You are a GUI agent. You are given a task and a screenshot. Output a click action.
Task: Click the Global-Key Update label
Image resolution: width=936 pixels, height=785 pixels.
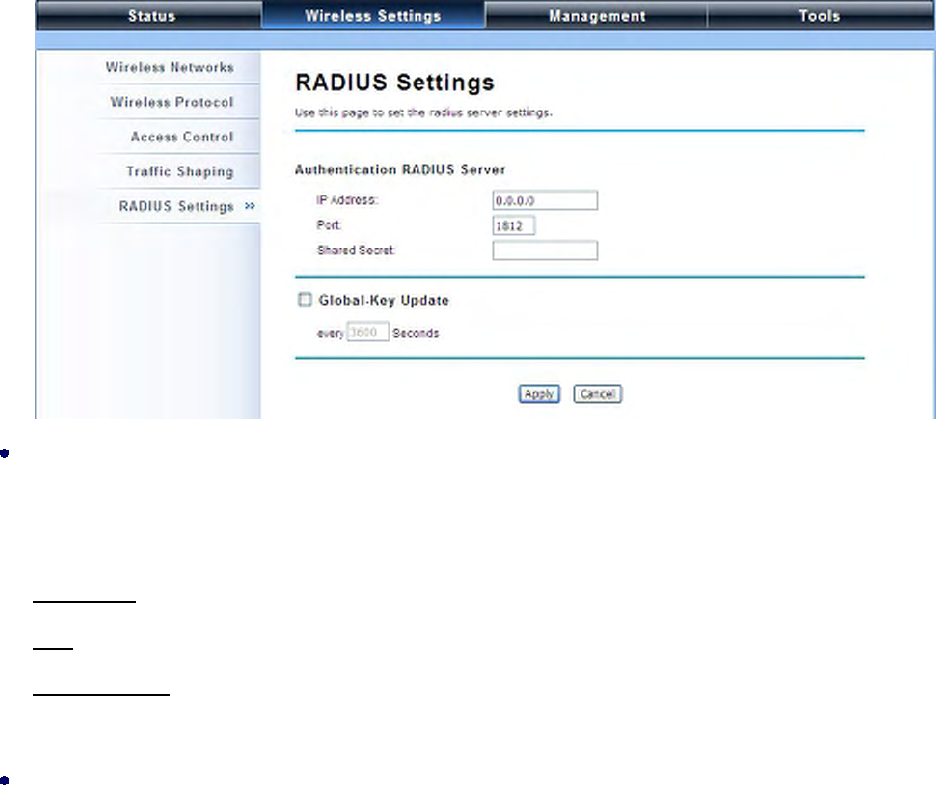[x=383, y=300]
